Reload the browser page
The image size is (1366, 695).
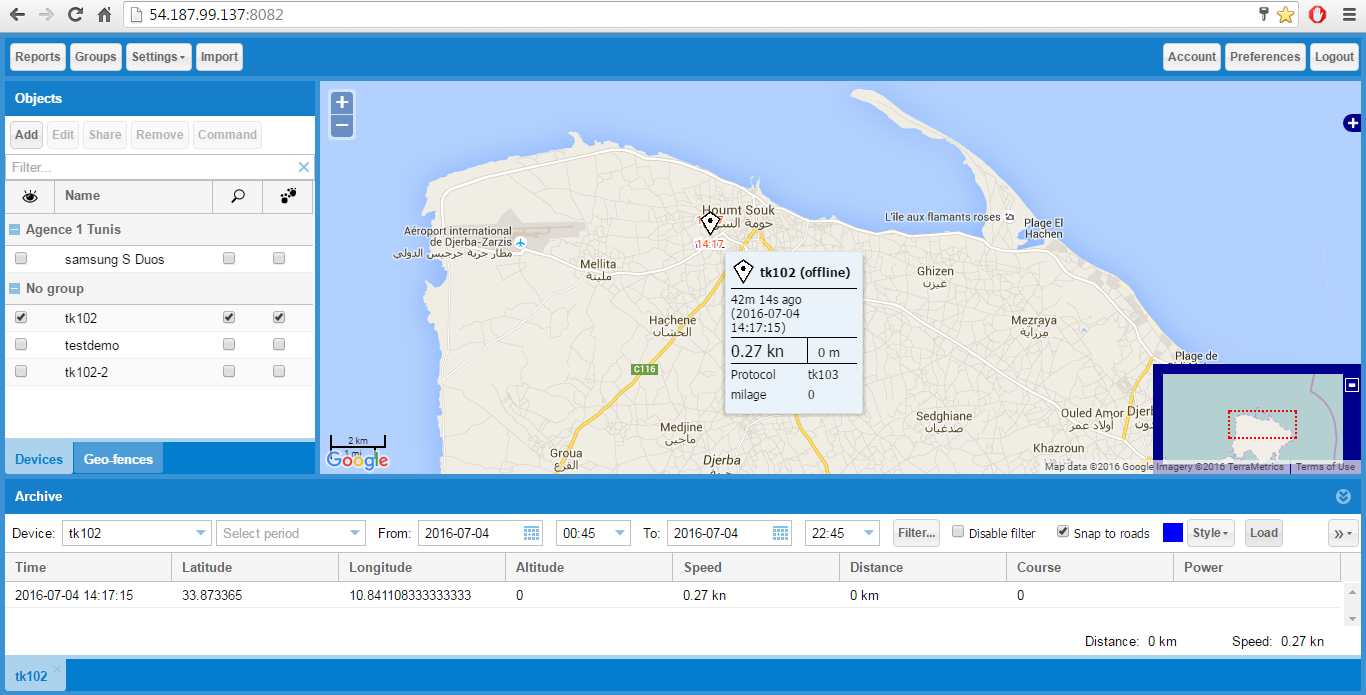click(75, 15)
